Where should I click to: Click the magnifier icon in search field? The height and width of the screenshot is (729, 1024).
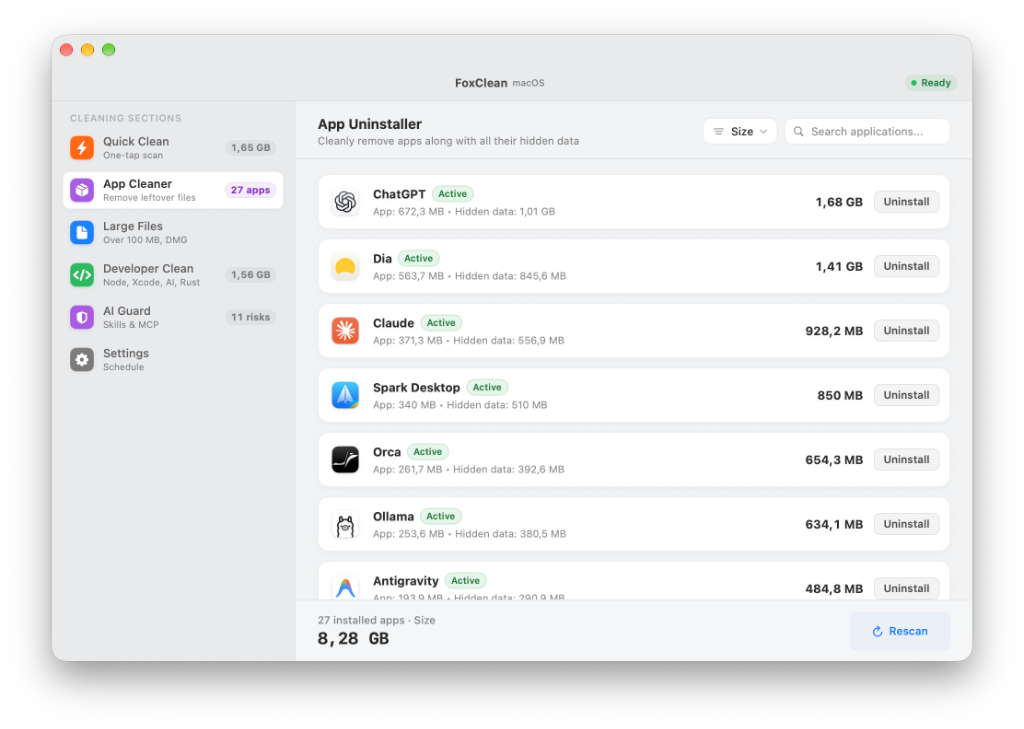click(798, 131)
